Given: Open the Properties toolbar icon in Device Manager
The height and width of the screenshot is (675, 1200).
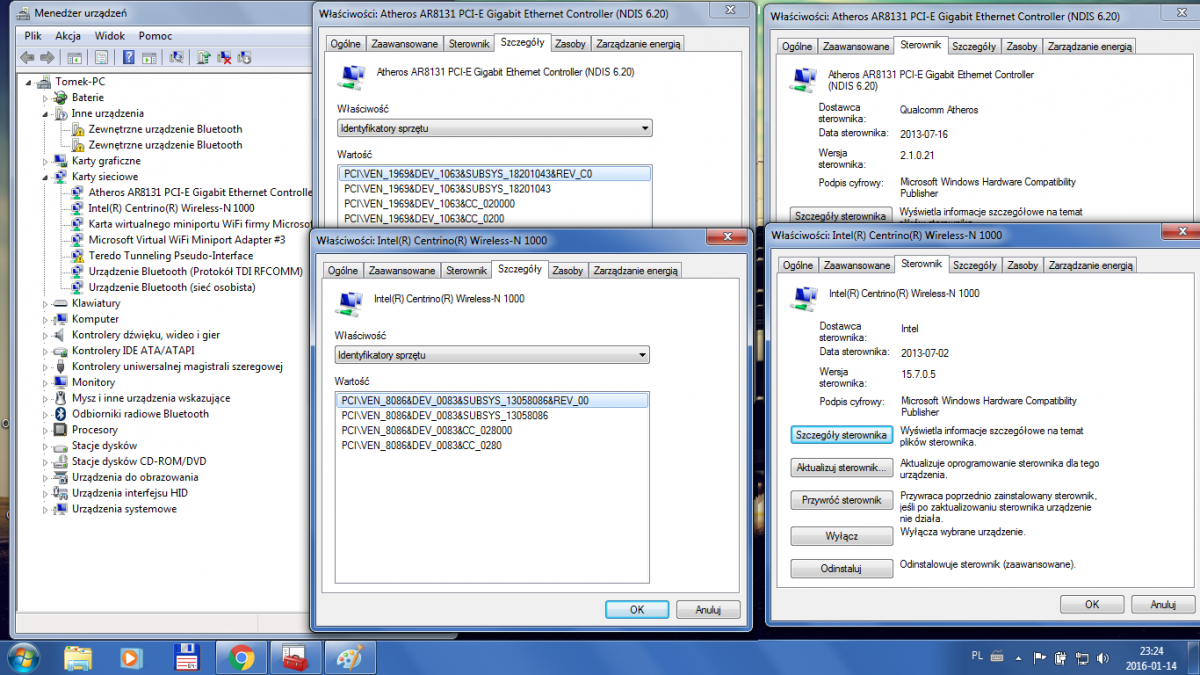Looking at the screenshot, I should (101, 58).
